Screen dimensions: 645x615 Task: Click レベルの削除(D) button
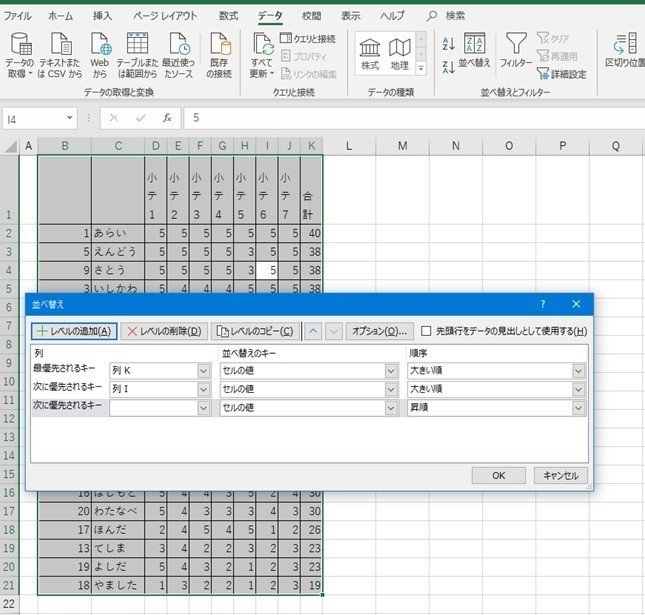pos(164,331)
